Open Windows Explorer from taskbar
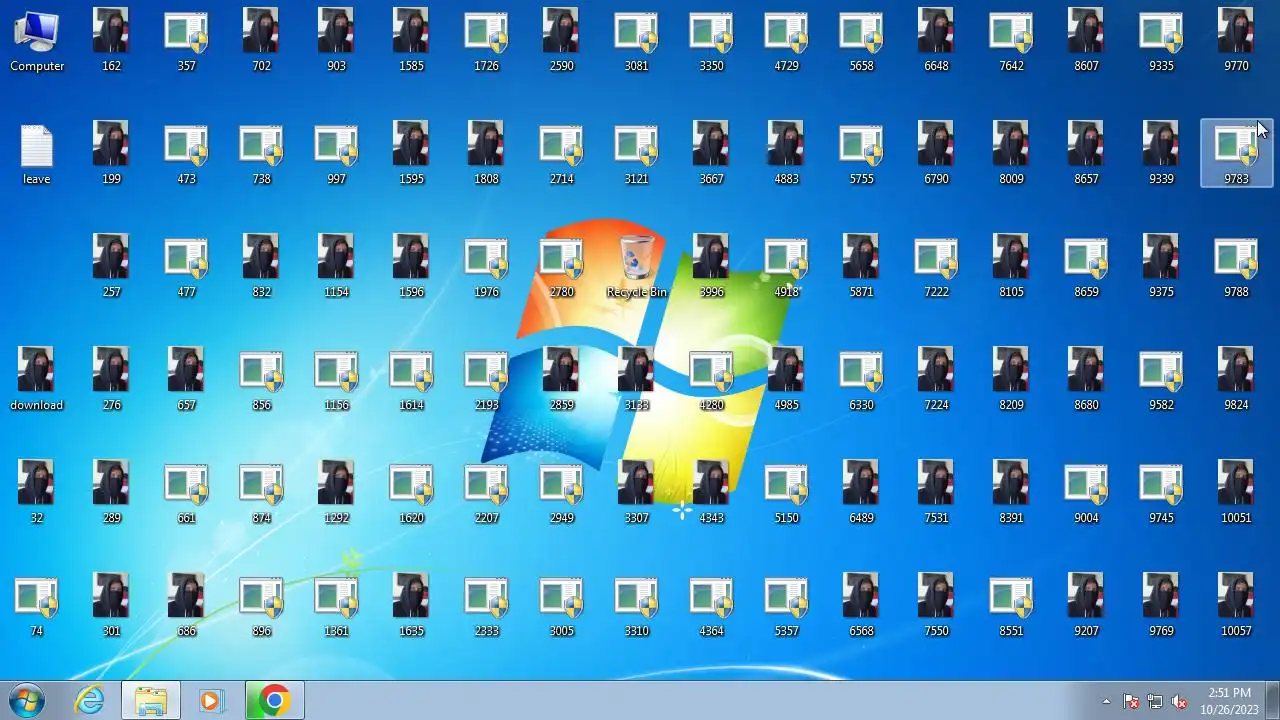 (151, 700)
